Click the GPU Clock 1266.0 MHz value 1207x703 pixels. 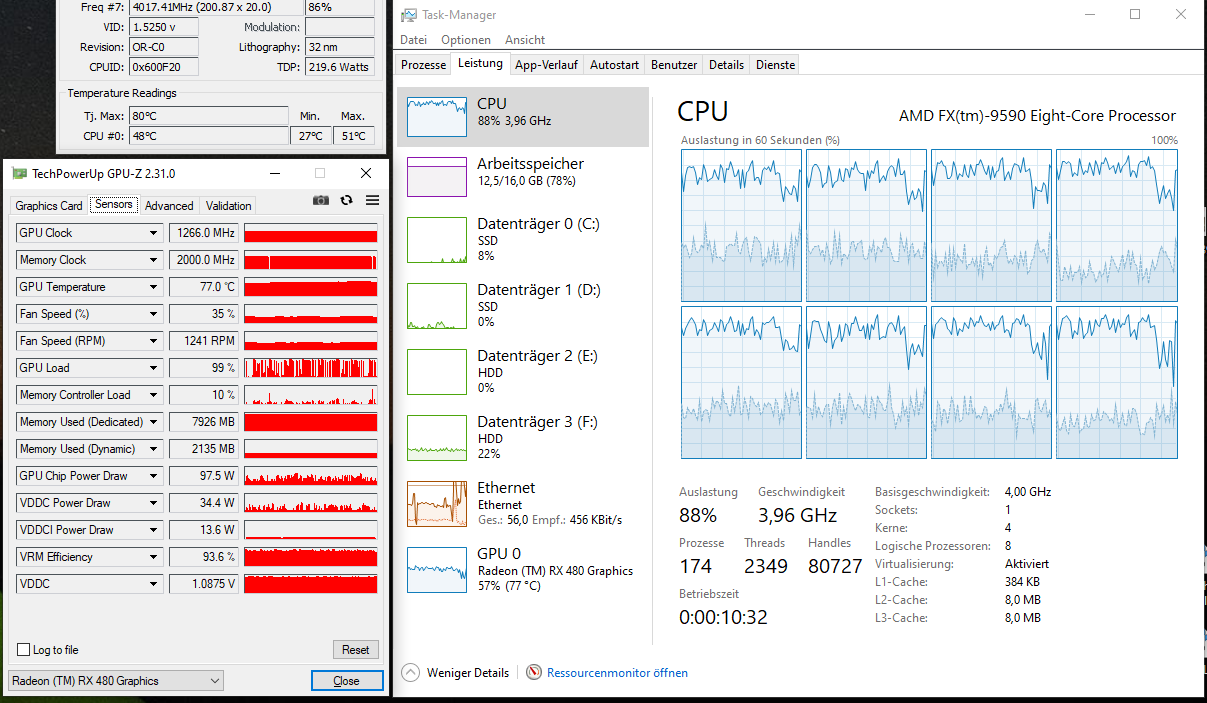[203, 233]
